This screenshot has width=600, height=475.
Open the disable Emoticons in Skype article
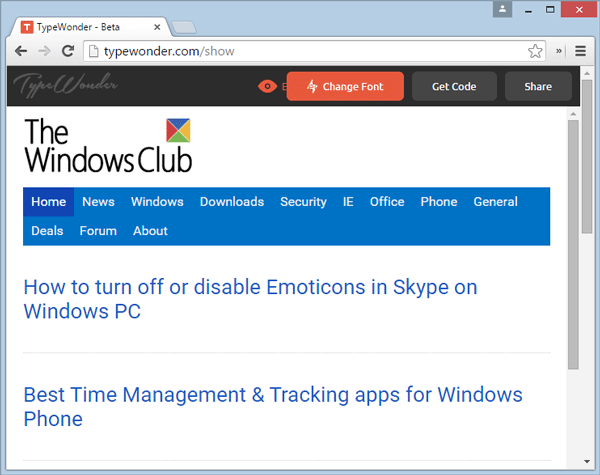[250, 299]
